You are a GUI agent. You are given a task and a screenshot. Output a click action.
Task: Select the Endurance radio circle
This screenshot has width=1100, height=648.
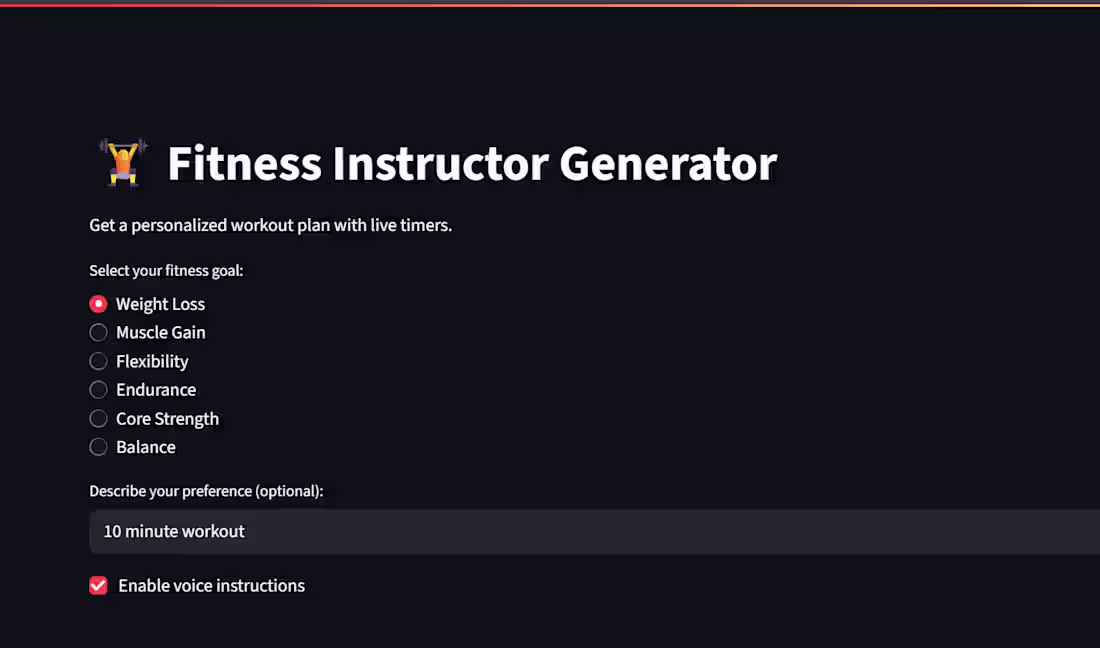[x=98, y=389]
